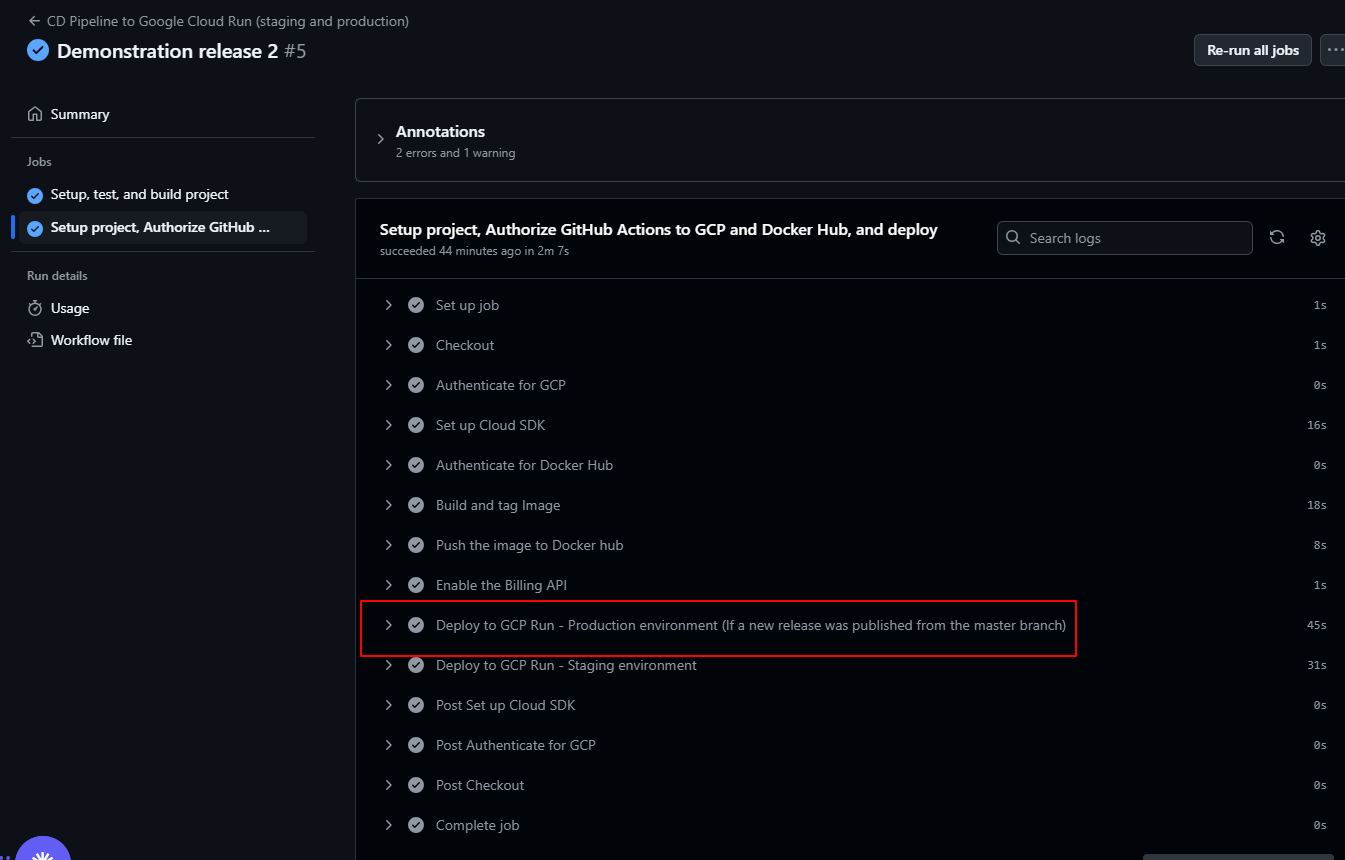Click green check icon next to Demonstration release 2
The image size is (1345, 860).
[x=38, y=51]
